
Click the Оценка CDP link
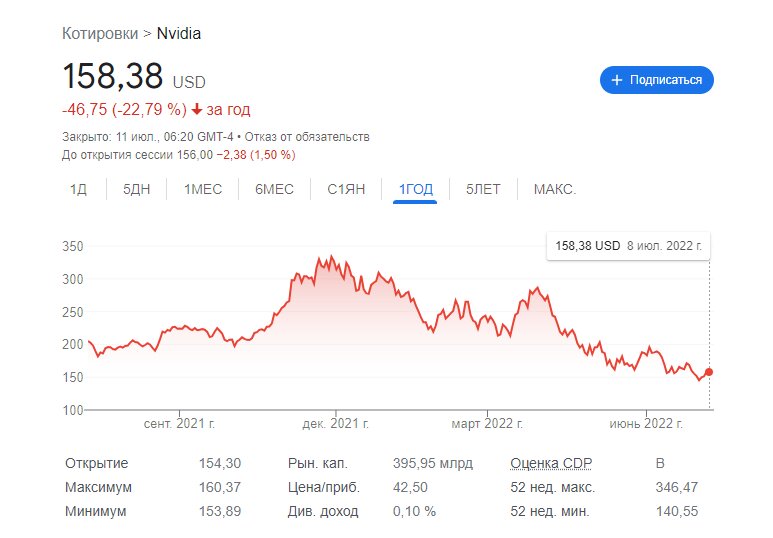[x=552, y=464]
